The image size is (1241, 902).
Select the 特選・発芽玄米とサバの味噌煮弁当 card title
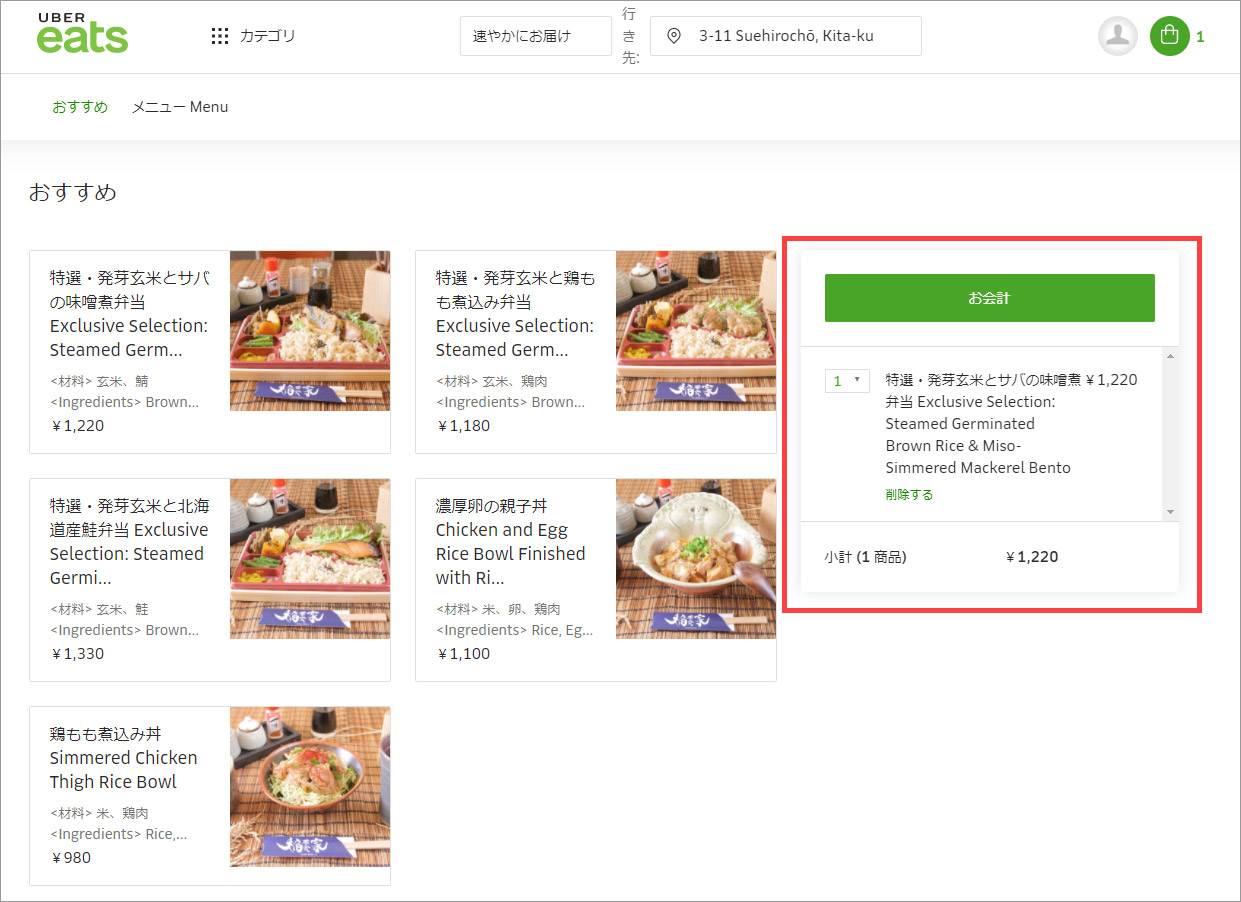(x=130, y=314)
